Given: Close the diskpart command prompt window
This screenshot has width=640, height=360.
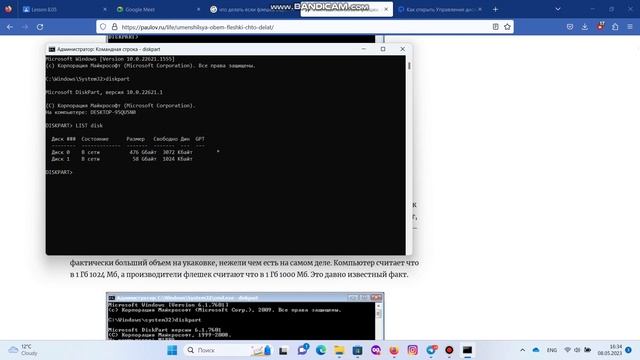Looking at the screenshot, I should [402, 49].
